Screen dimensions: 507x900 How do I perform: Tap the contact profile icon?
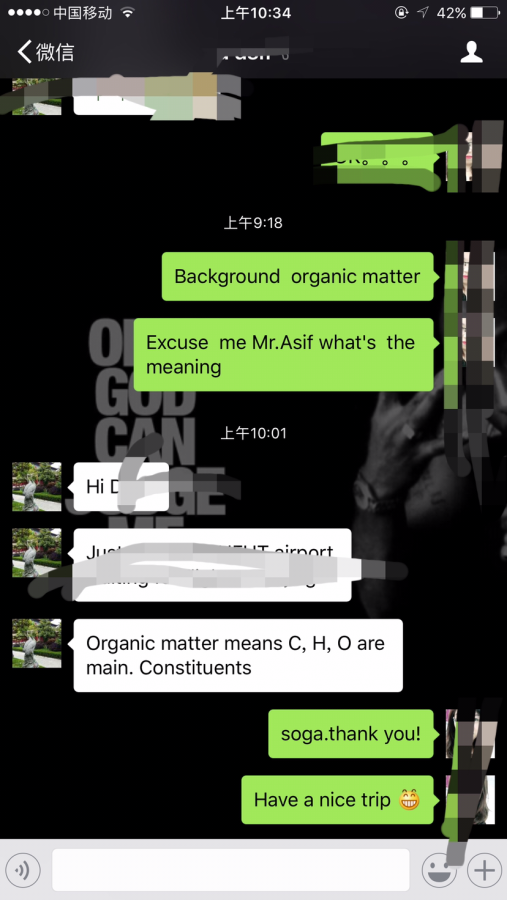[x=471, y=52]
